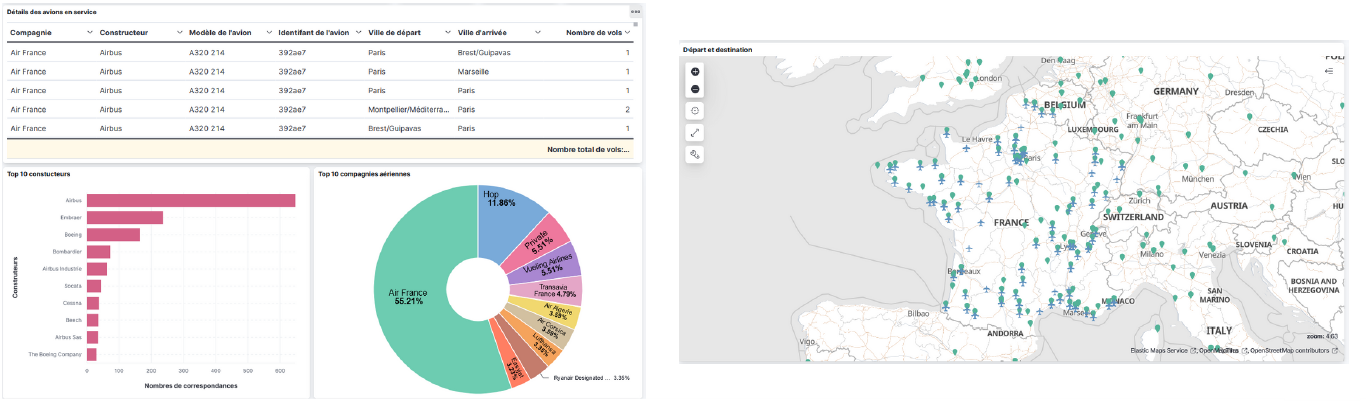Open Modèle de l'avion column dropdown

click(268, 33)
